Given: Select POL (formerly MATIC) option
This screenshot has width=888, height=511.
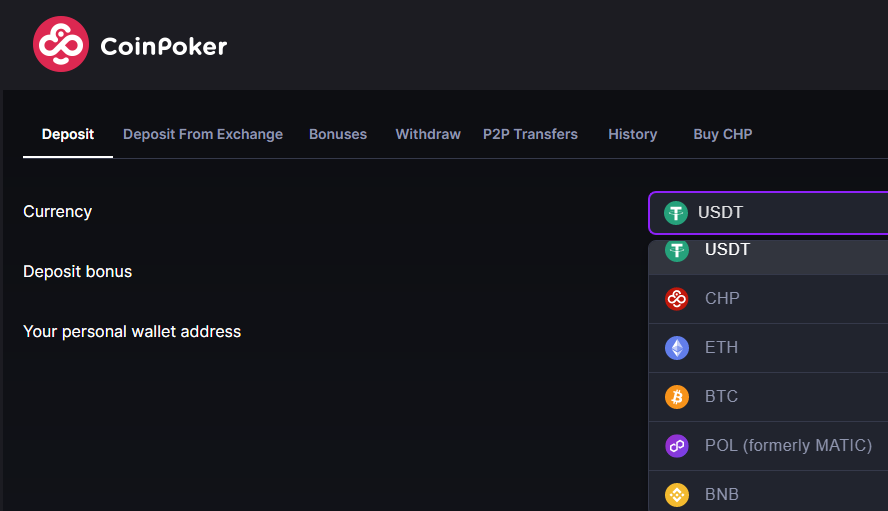Looking at the screenshot, I should coord(769,446).
